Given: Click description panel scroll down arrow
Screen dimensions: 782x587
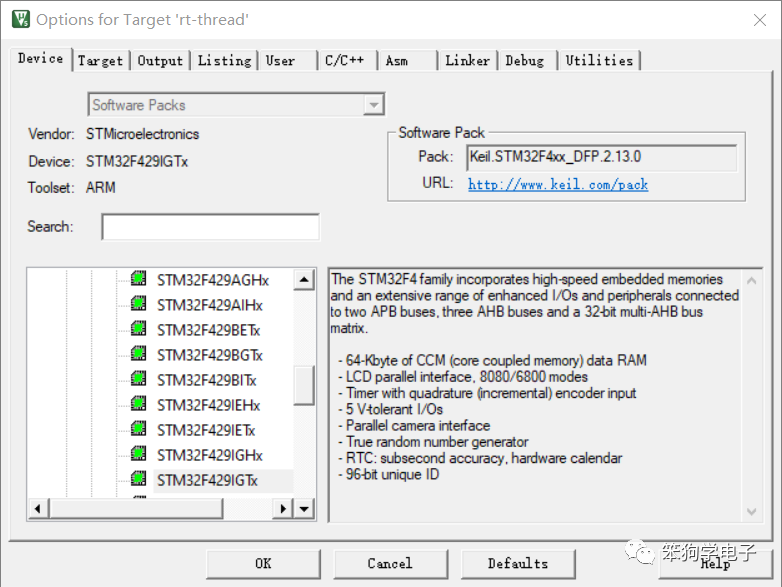Looking at the screenshot, I should tap(752, 511).
